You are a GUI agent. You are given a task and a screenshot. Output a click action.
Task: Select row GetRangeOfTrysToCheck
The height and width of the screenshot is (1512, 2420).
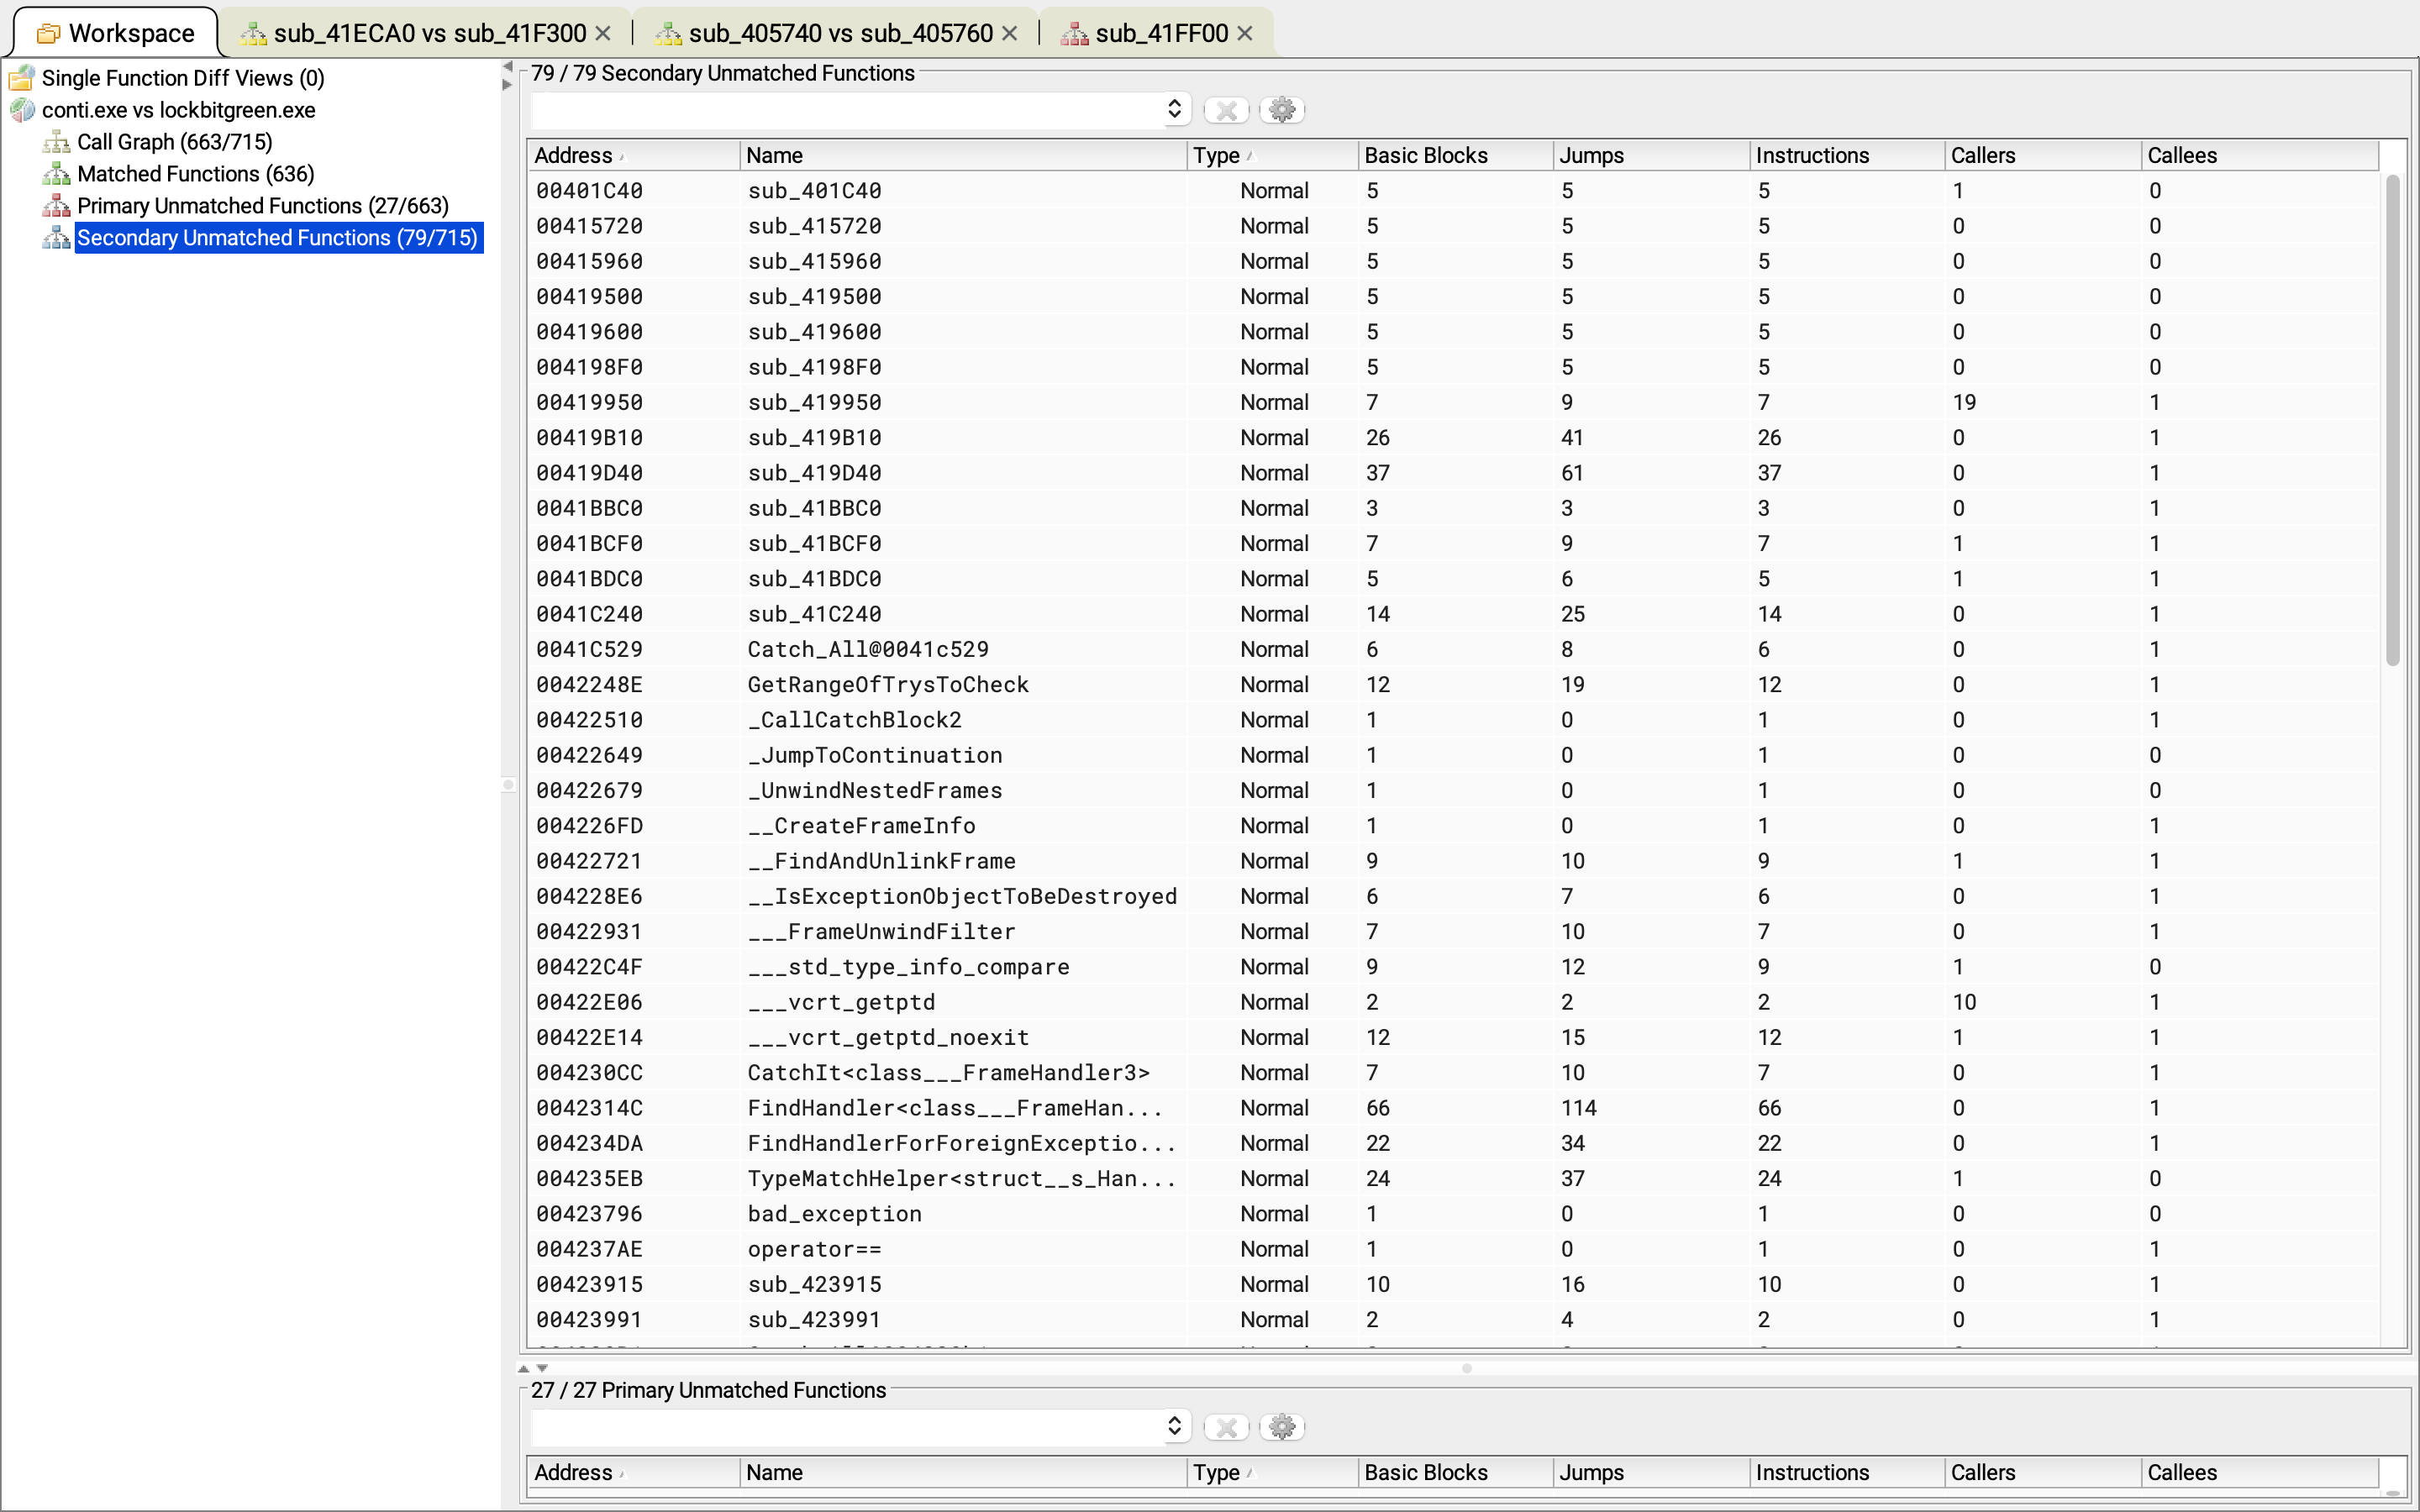[x=1453, y=684]
